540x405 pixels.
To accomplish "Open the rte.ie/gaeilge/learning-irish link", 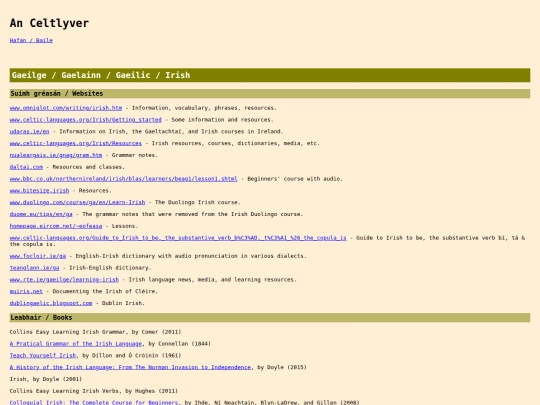I will (x=64, y=279).
